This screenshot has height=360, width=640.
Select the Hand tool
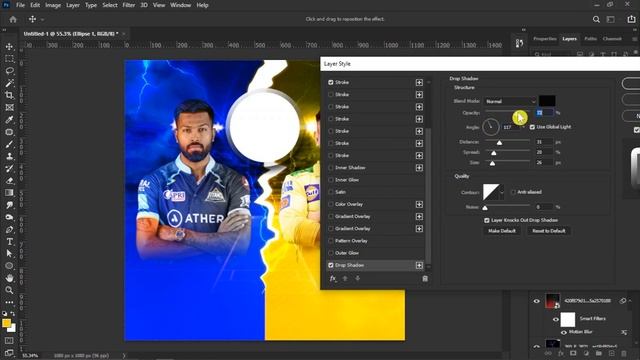[x=9, y=278]
